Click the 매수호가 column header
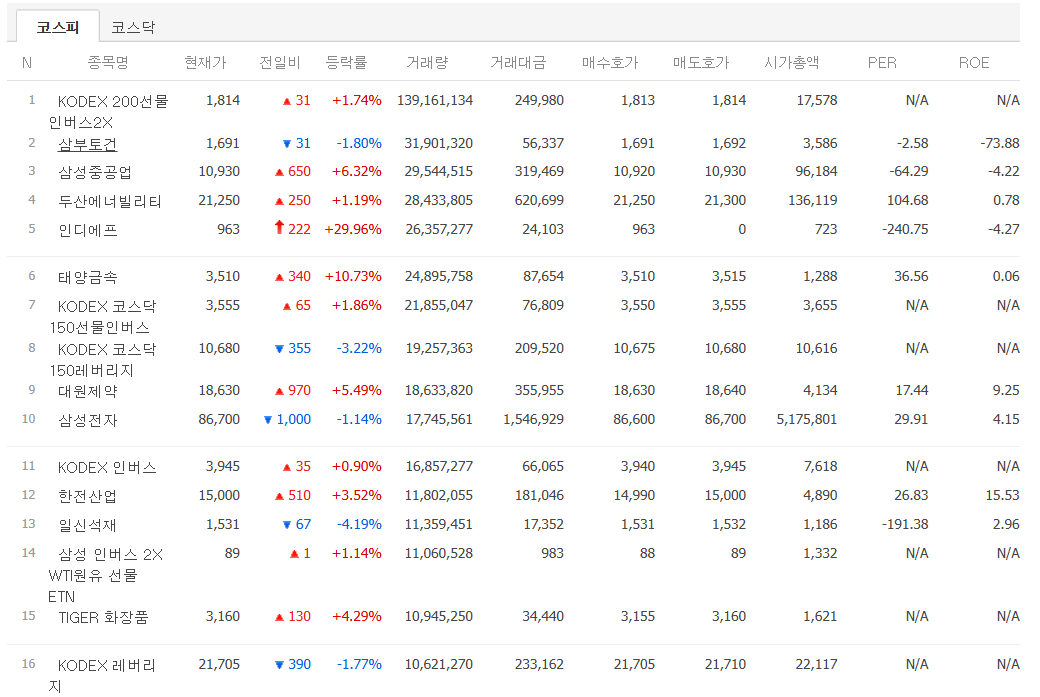Screen dimensions: 1040x697 tap(610, 62)
